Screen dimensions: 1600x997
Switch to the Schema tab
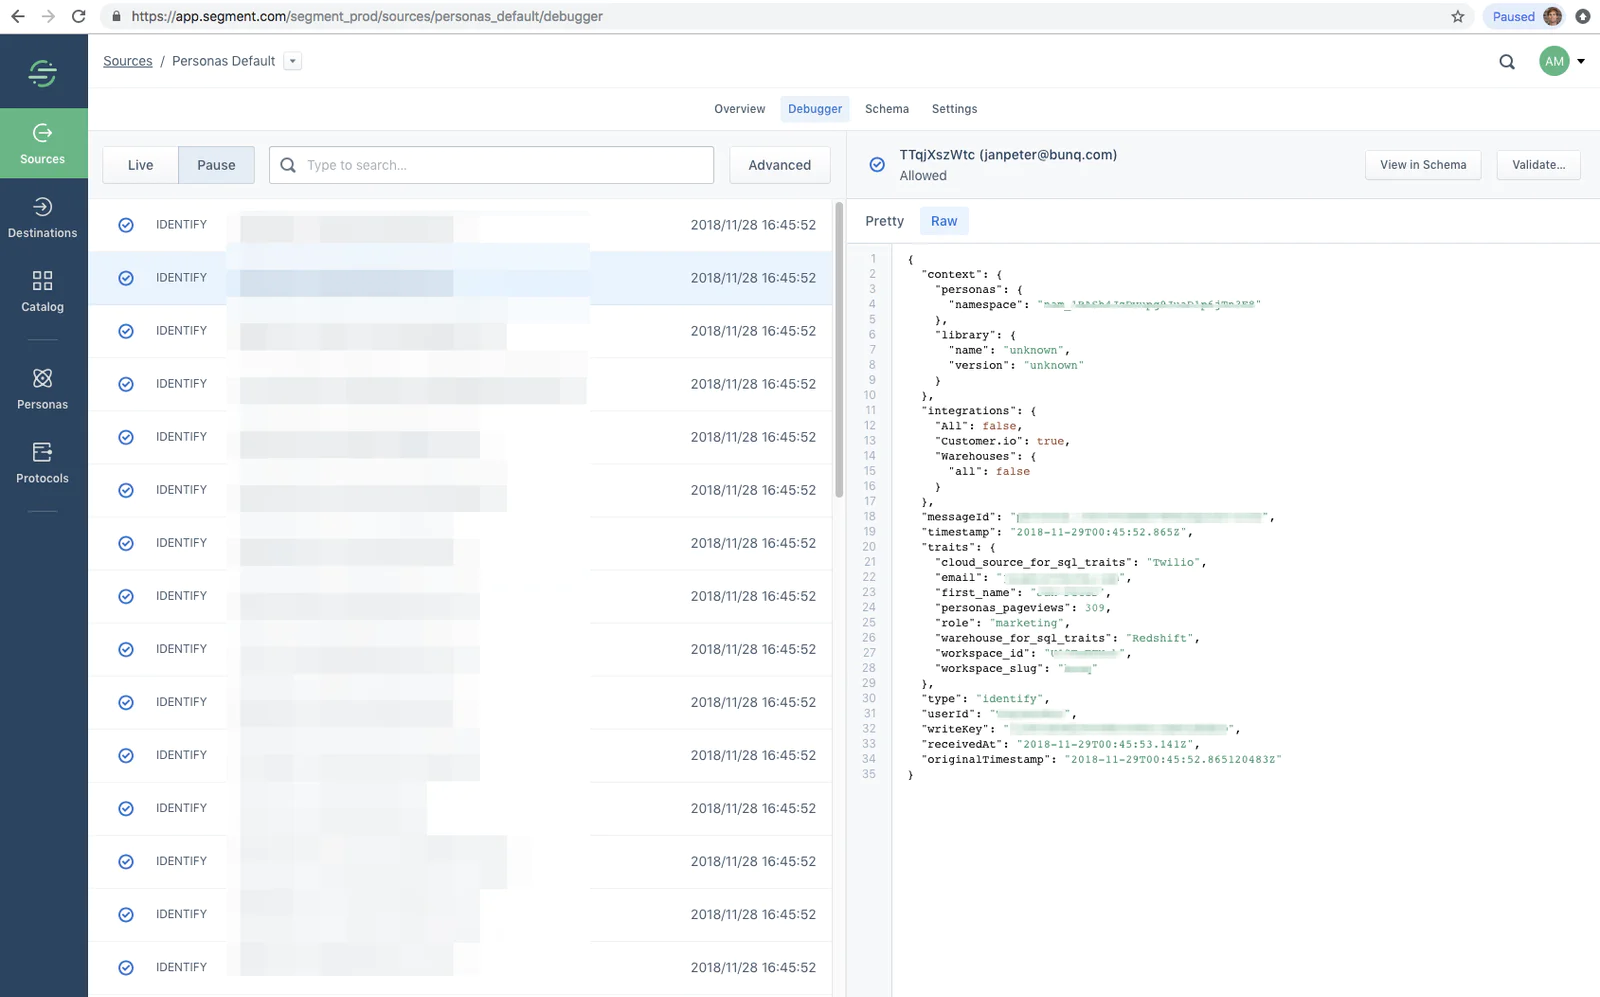pos(886,108)
